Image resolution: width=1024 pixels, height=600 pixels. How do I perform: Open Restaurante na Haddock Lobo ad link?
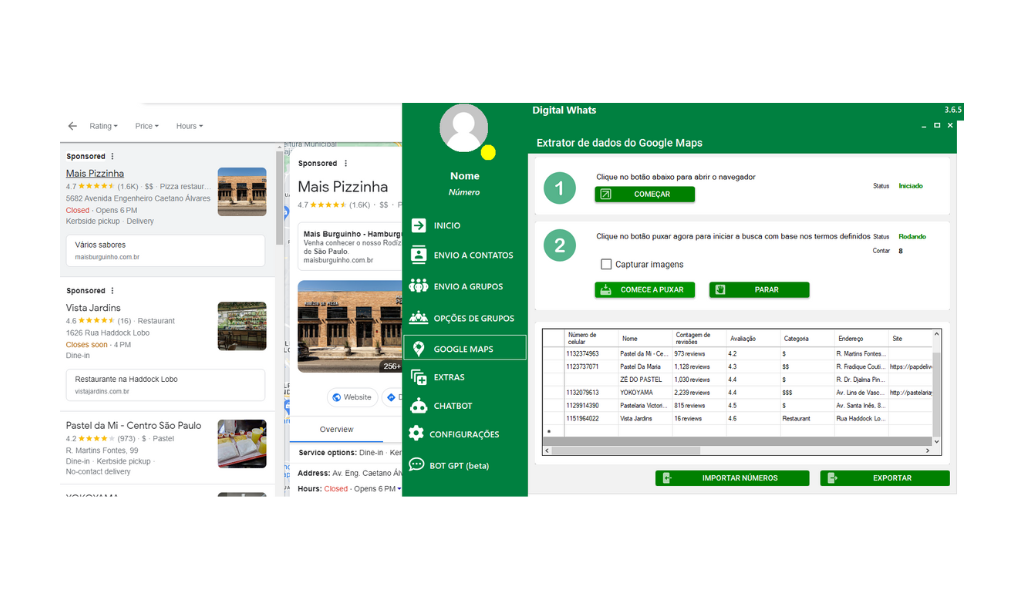[165, 385]
